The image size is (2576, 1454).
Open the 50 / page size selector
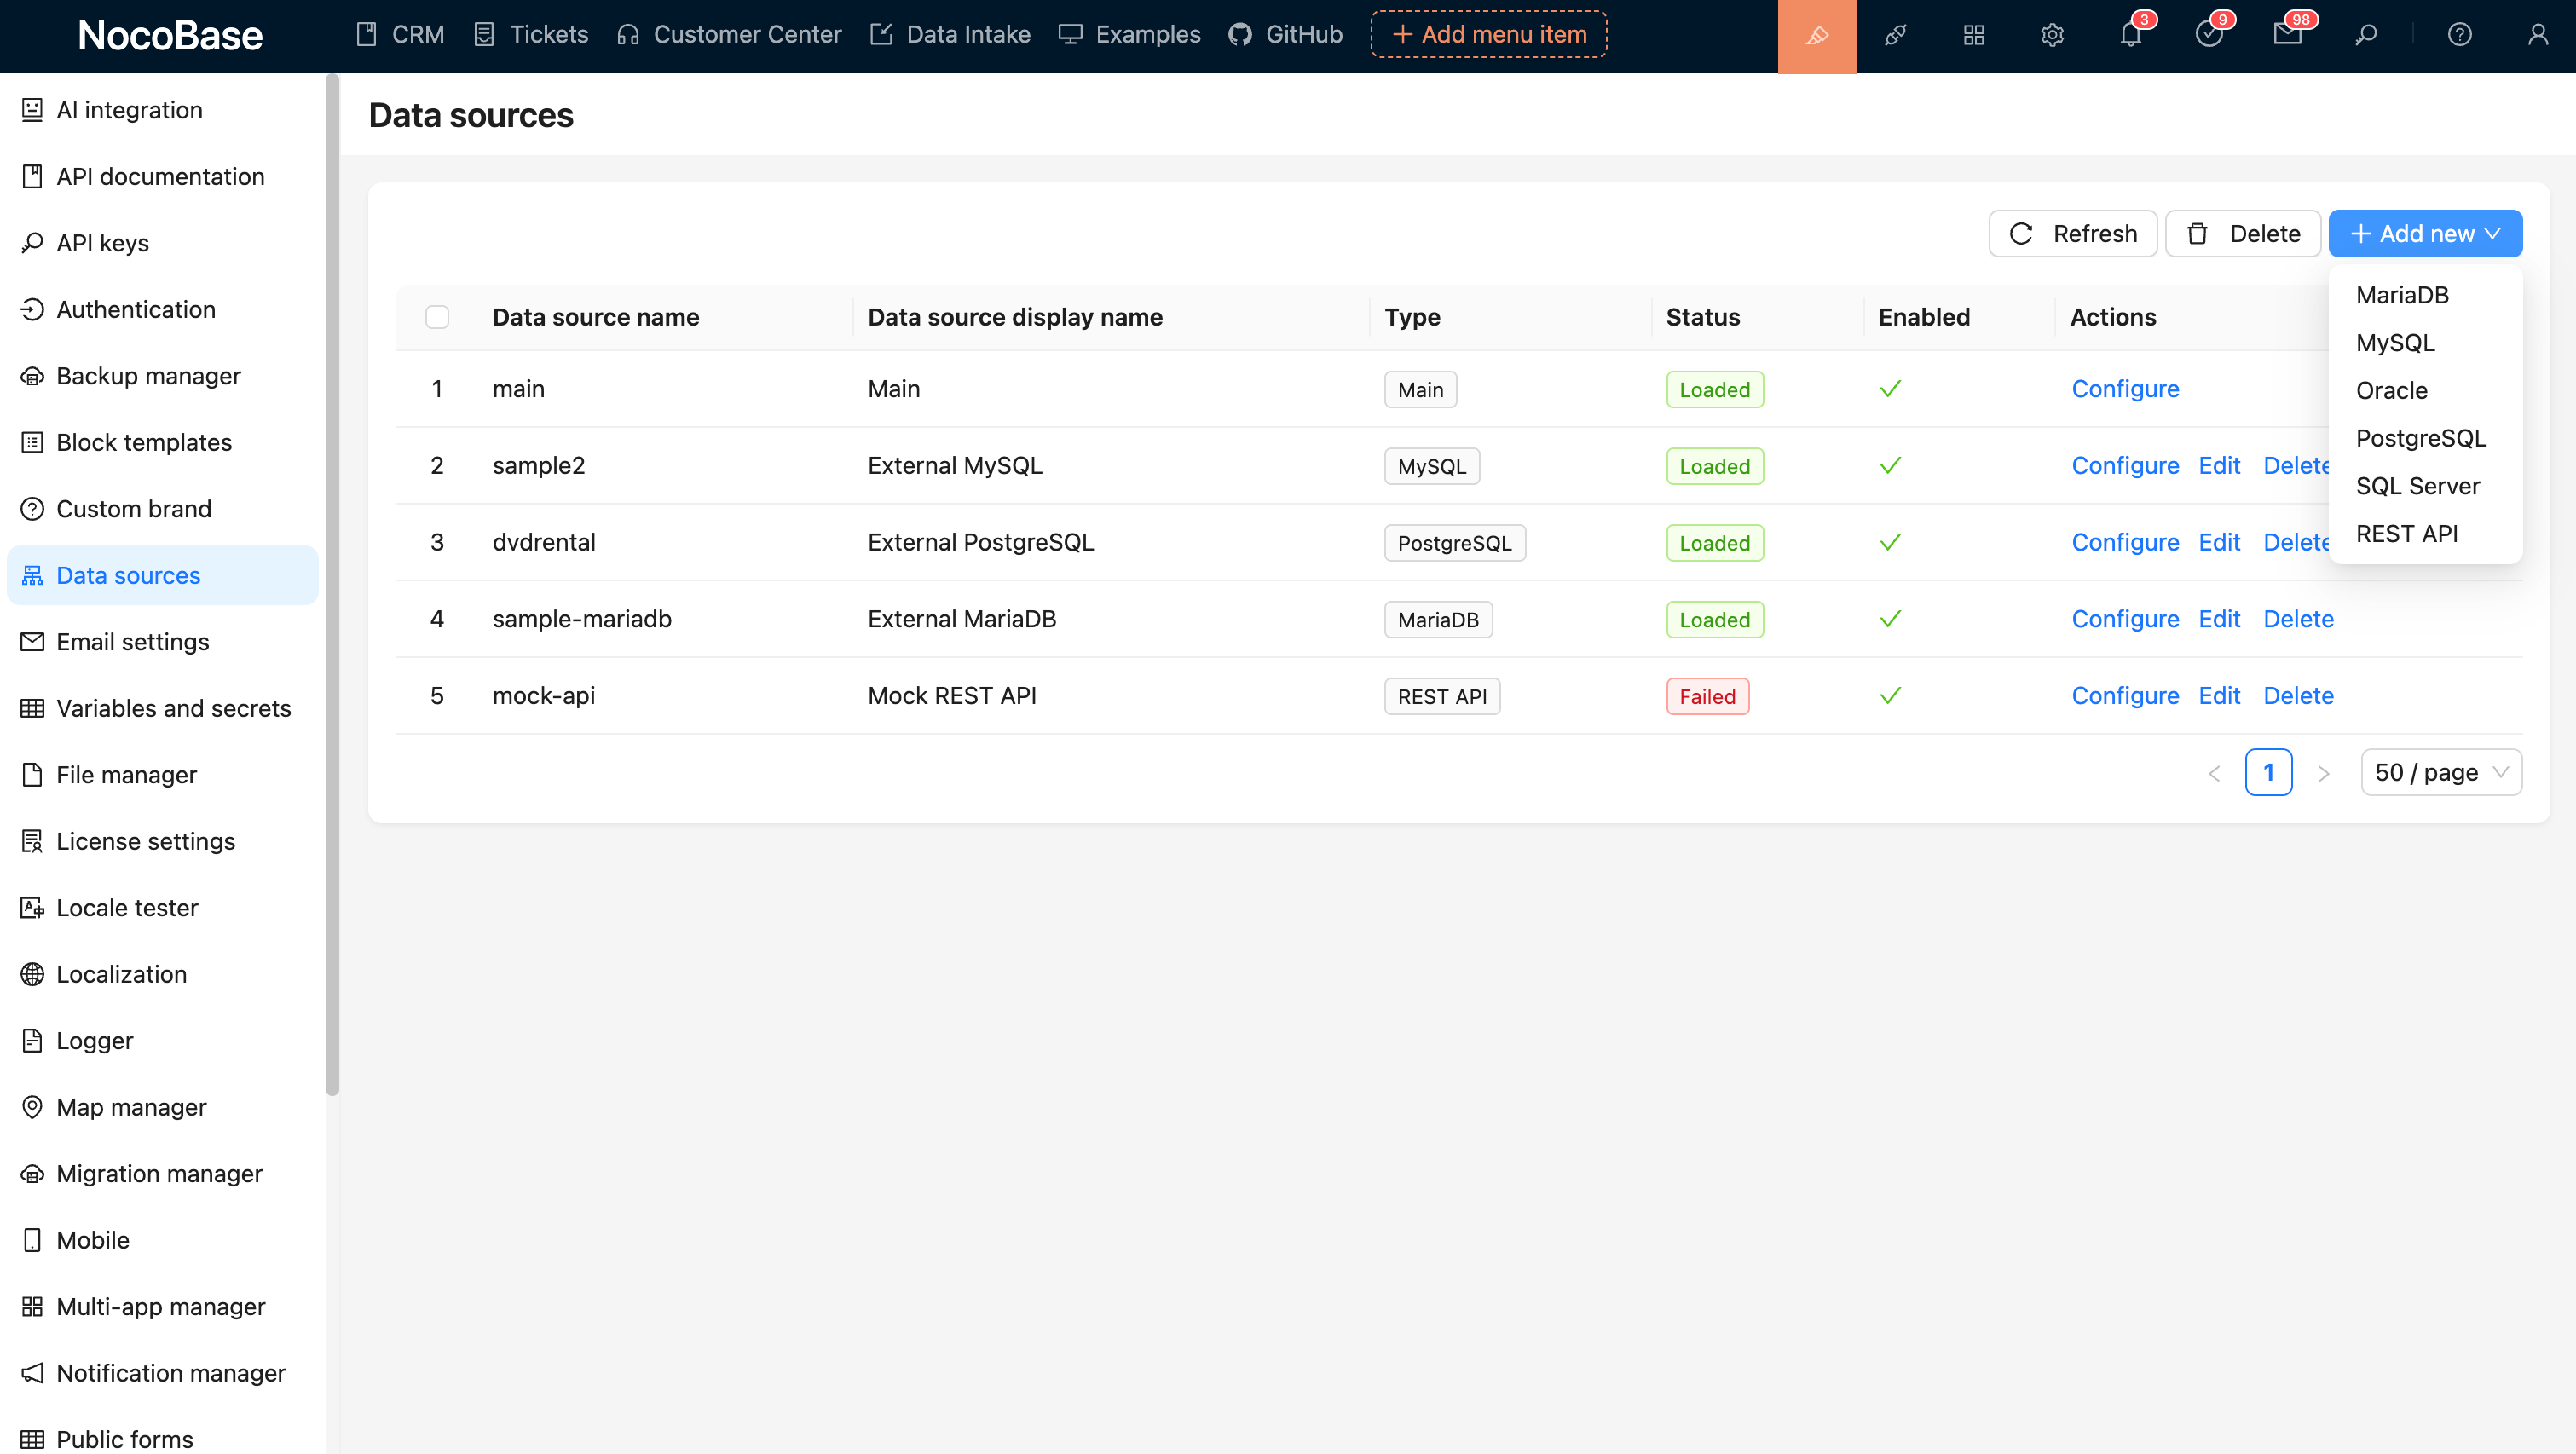coord(2441,773)
